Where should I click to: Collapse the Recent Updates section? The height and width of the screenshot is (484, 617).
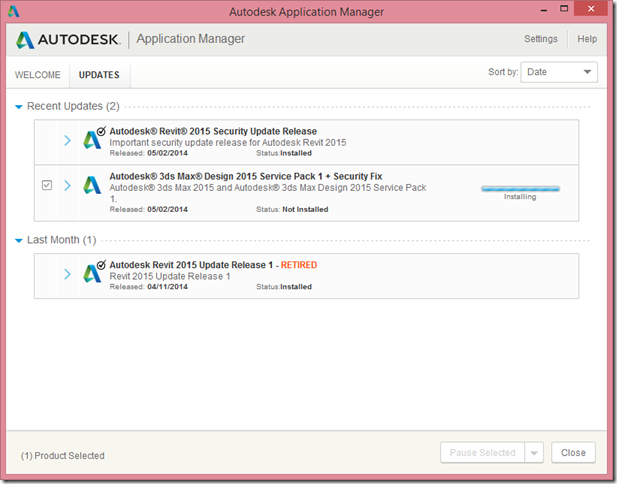[18, 106]
